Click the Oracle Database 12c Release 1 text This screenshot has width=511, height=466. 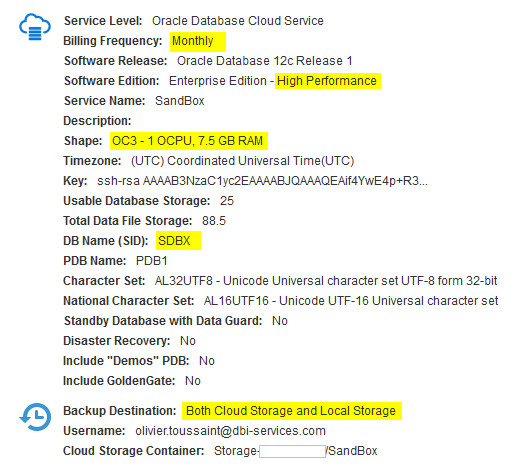click(264, 61)
